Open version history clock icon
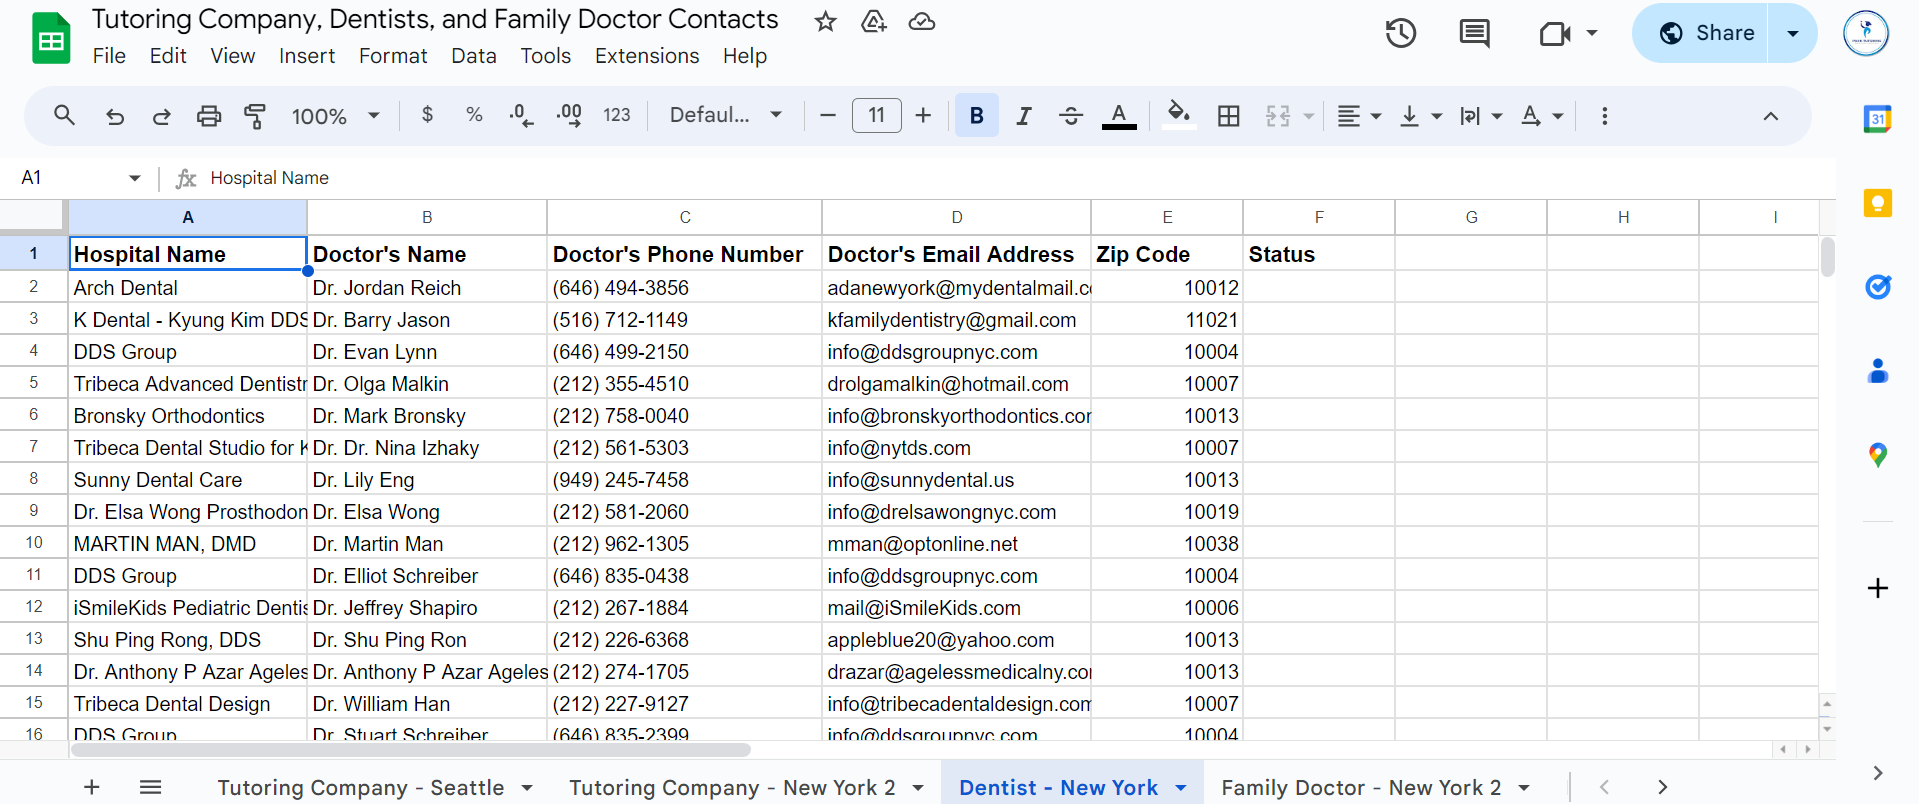This screenshot has width=1919, height=804. [1400, 34]
